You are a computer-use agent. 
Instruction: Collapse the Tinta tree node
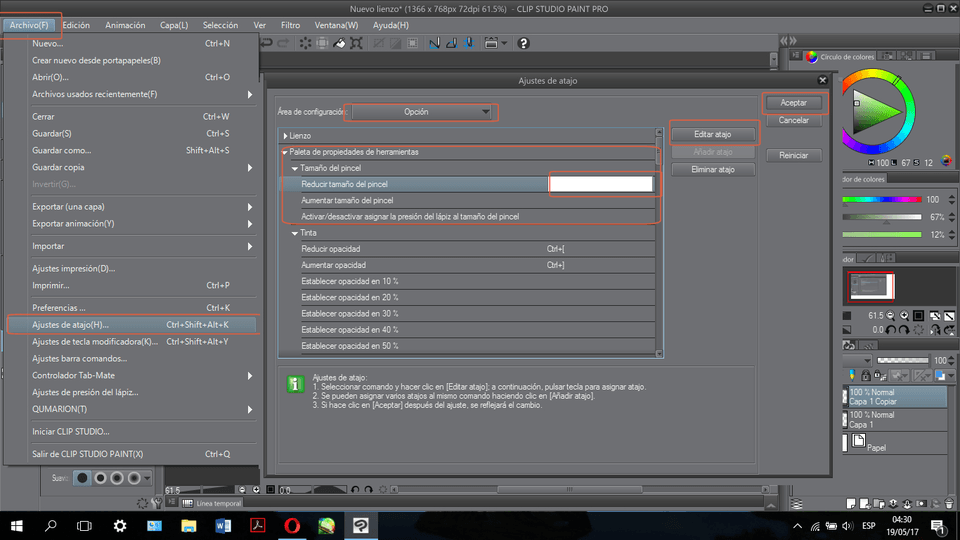294,233
